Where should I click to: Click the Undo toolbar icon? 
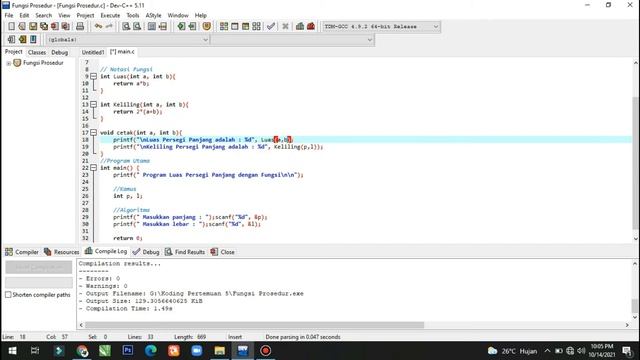click(98, 26)
